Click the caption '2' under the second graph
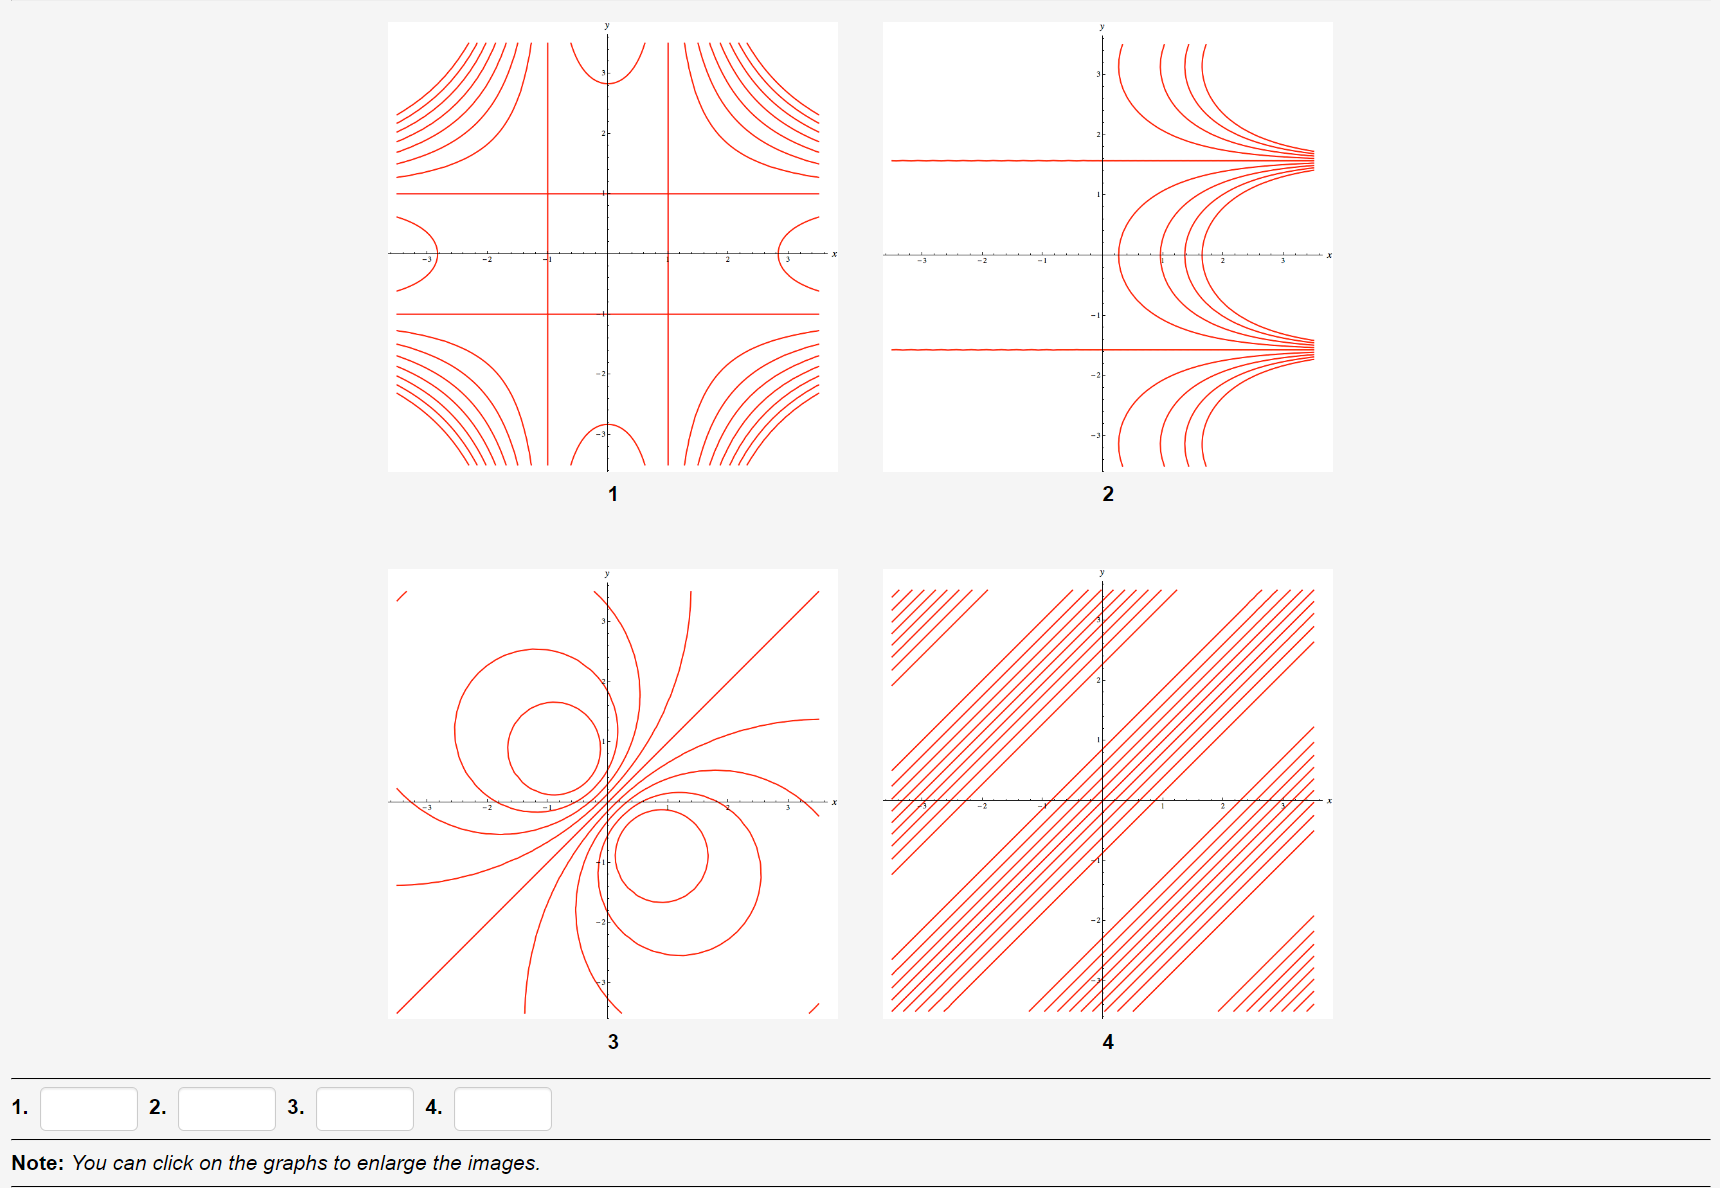Screen dimensions: 1720x1188 [1108, 494]
